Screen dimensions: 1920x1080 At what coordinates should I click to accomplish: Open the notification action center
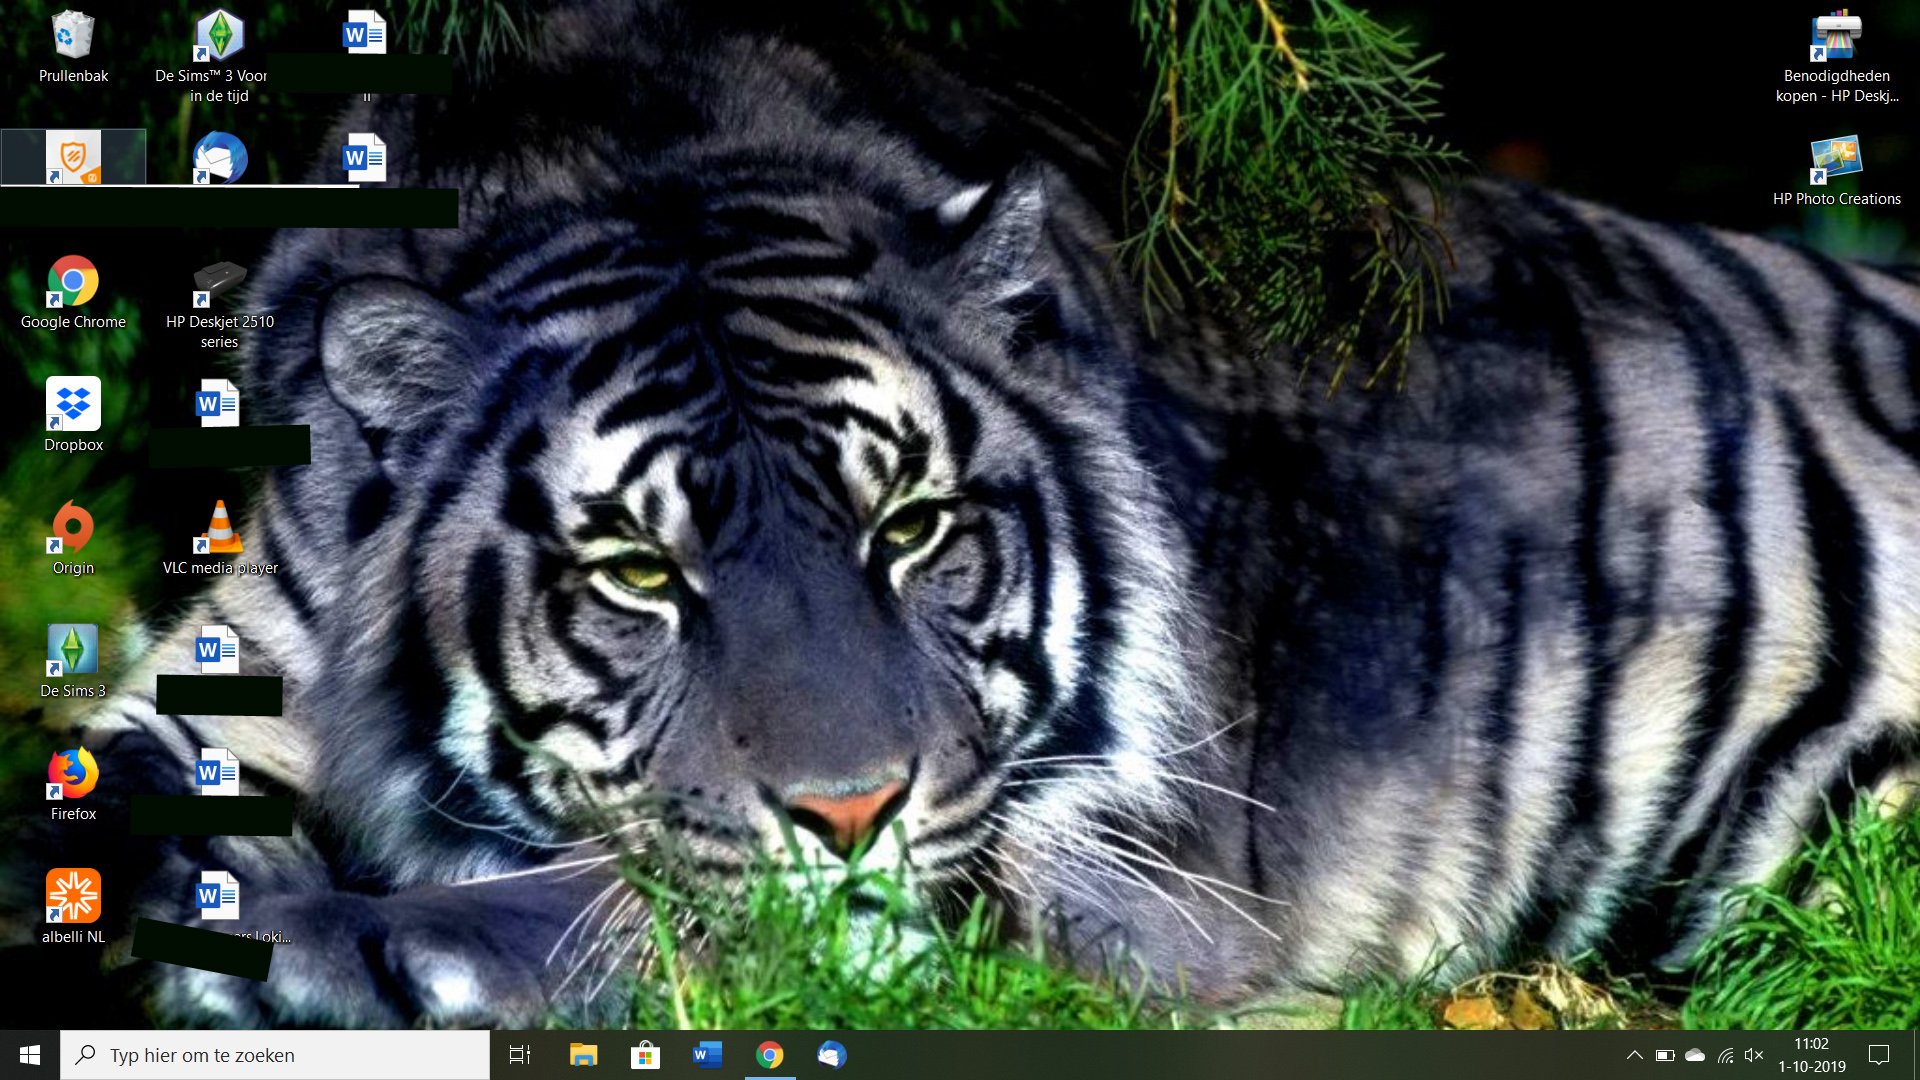(1879, 1055)
